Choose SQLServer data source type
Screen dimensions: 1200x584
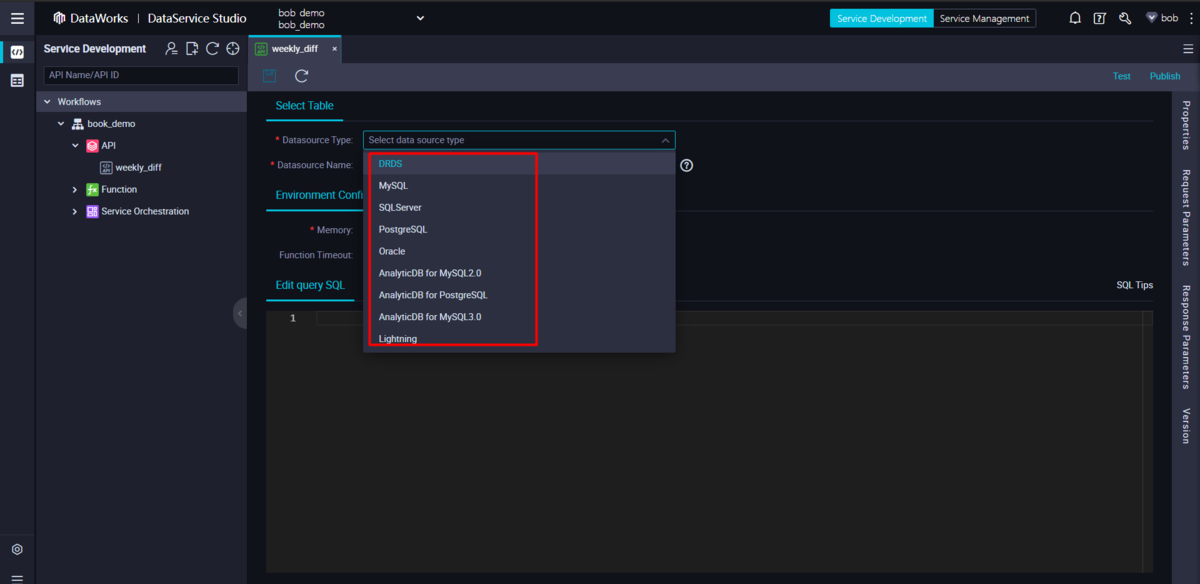pos(519,207)
